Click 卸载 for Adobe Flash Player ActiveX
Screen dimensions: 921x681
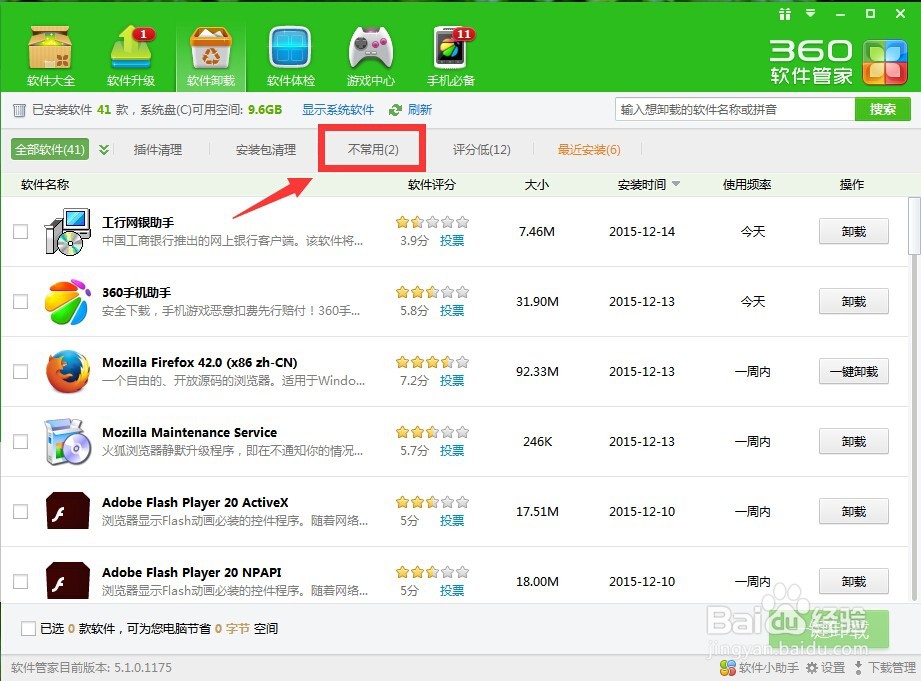tap(853, 511)
